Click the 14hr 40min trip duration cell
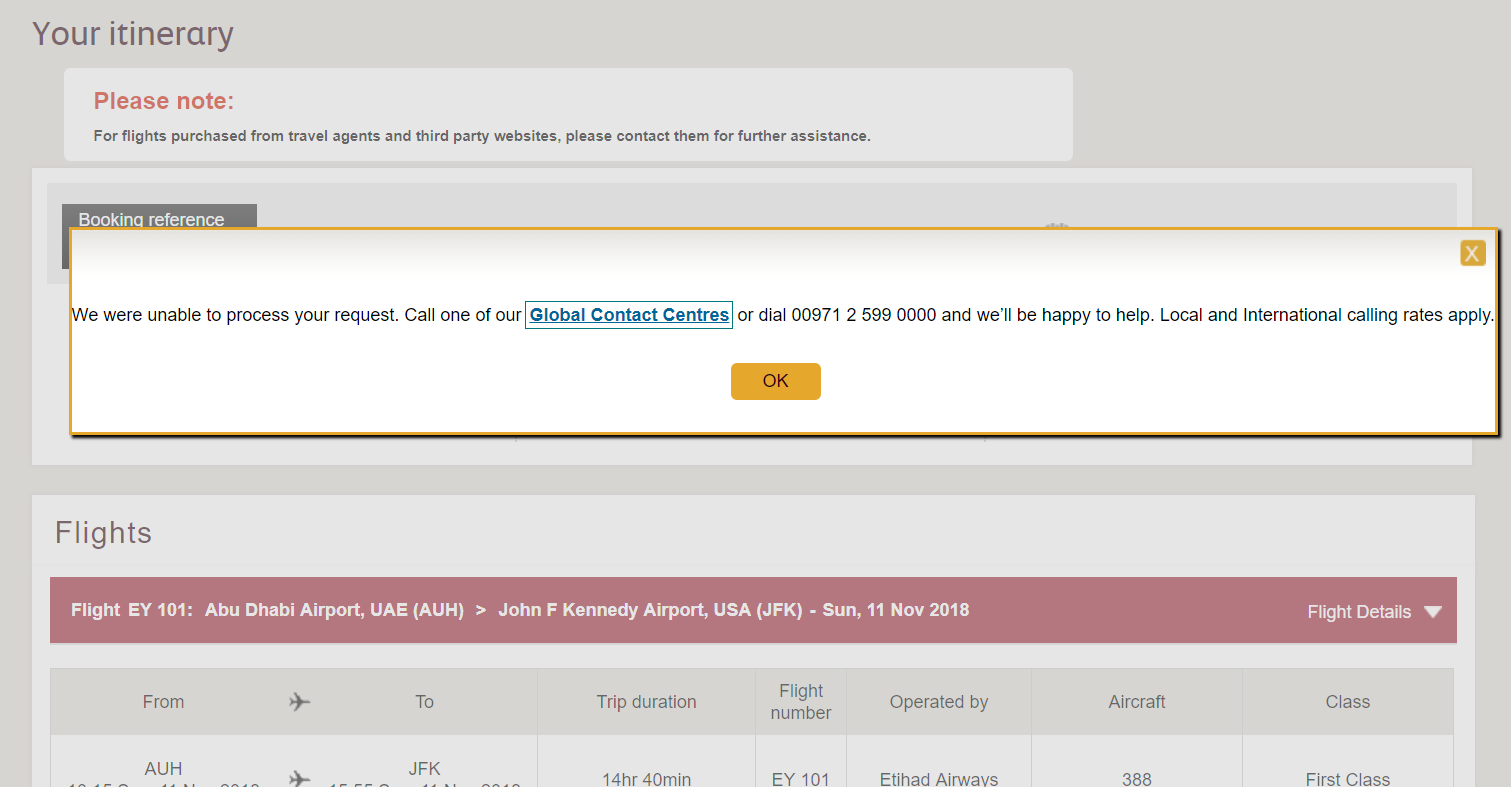The width and height of the screenshot is (1511, 787). tap(646, 778)
